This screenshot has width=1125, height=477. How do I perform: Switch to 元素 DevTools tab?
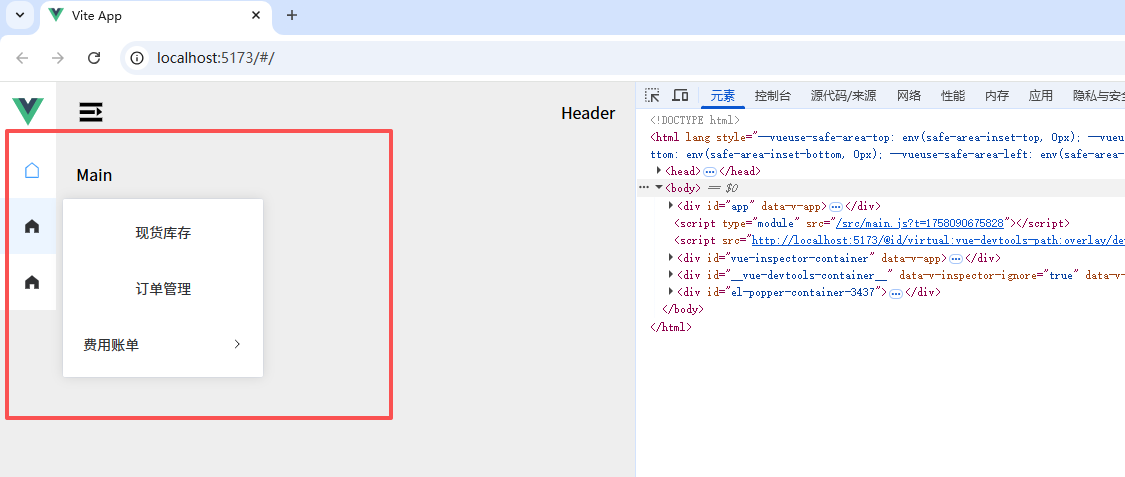pos(722,95)
